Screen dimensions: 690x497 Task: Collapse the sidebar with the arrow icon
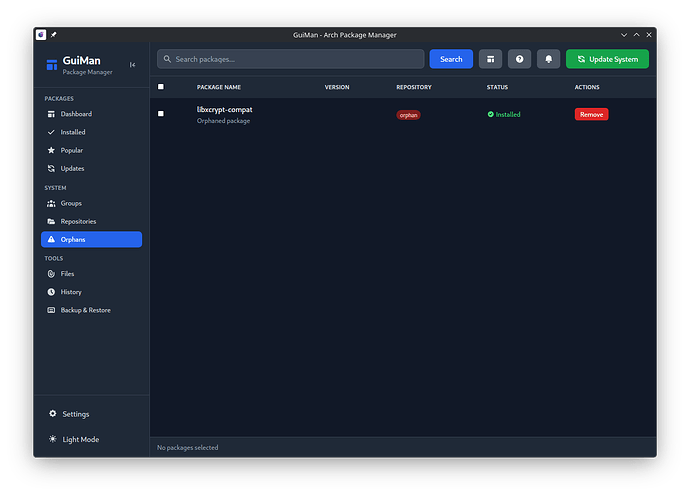point(133,65)
